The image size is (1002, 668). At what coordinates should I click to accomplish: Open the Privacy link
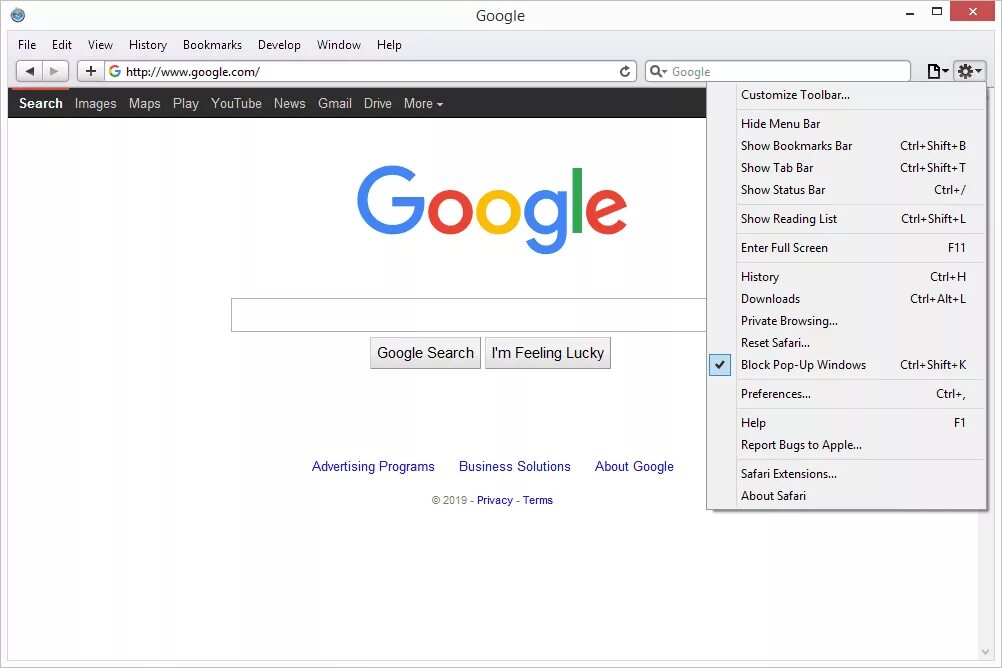point(495,500)
